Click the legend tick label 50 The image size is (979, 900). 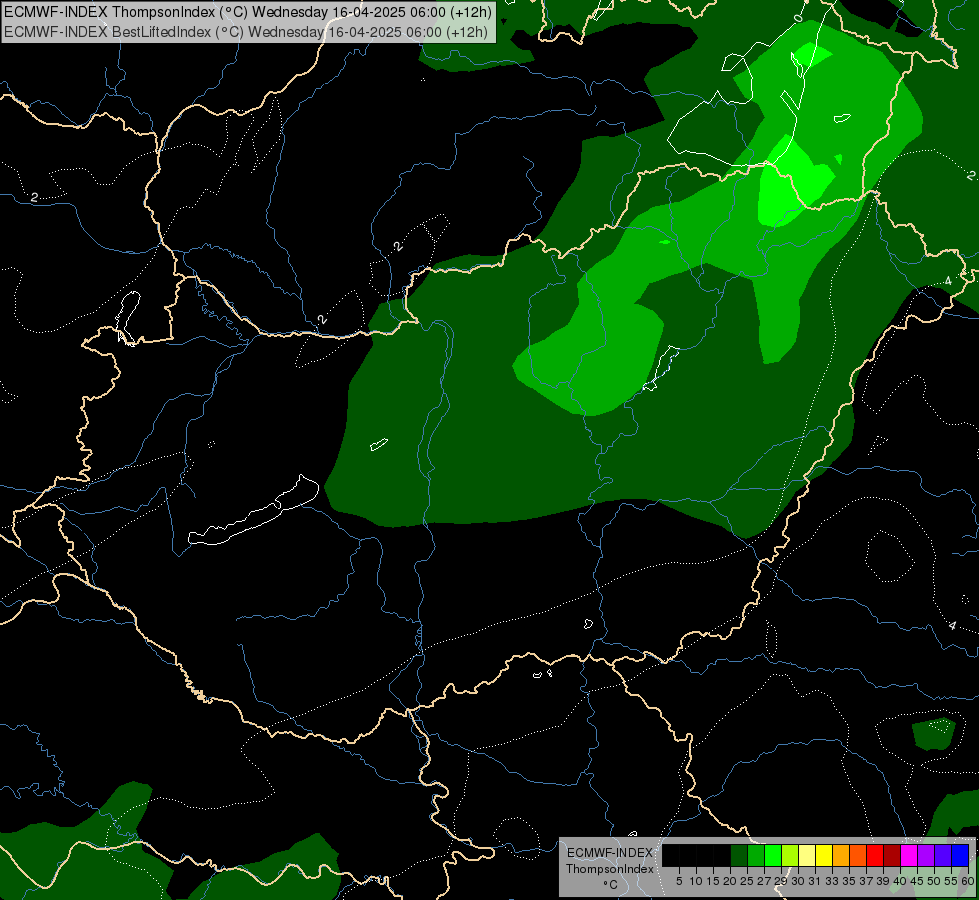coord(934,881)
